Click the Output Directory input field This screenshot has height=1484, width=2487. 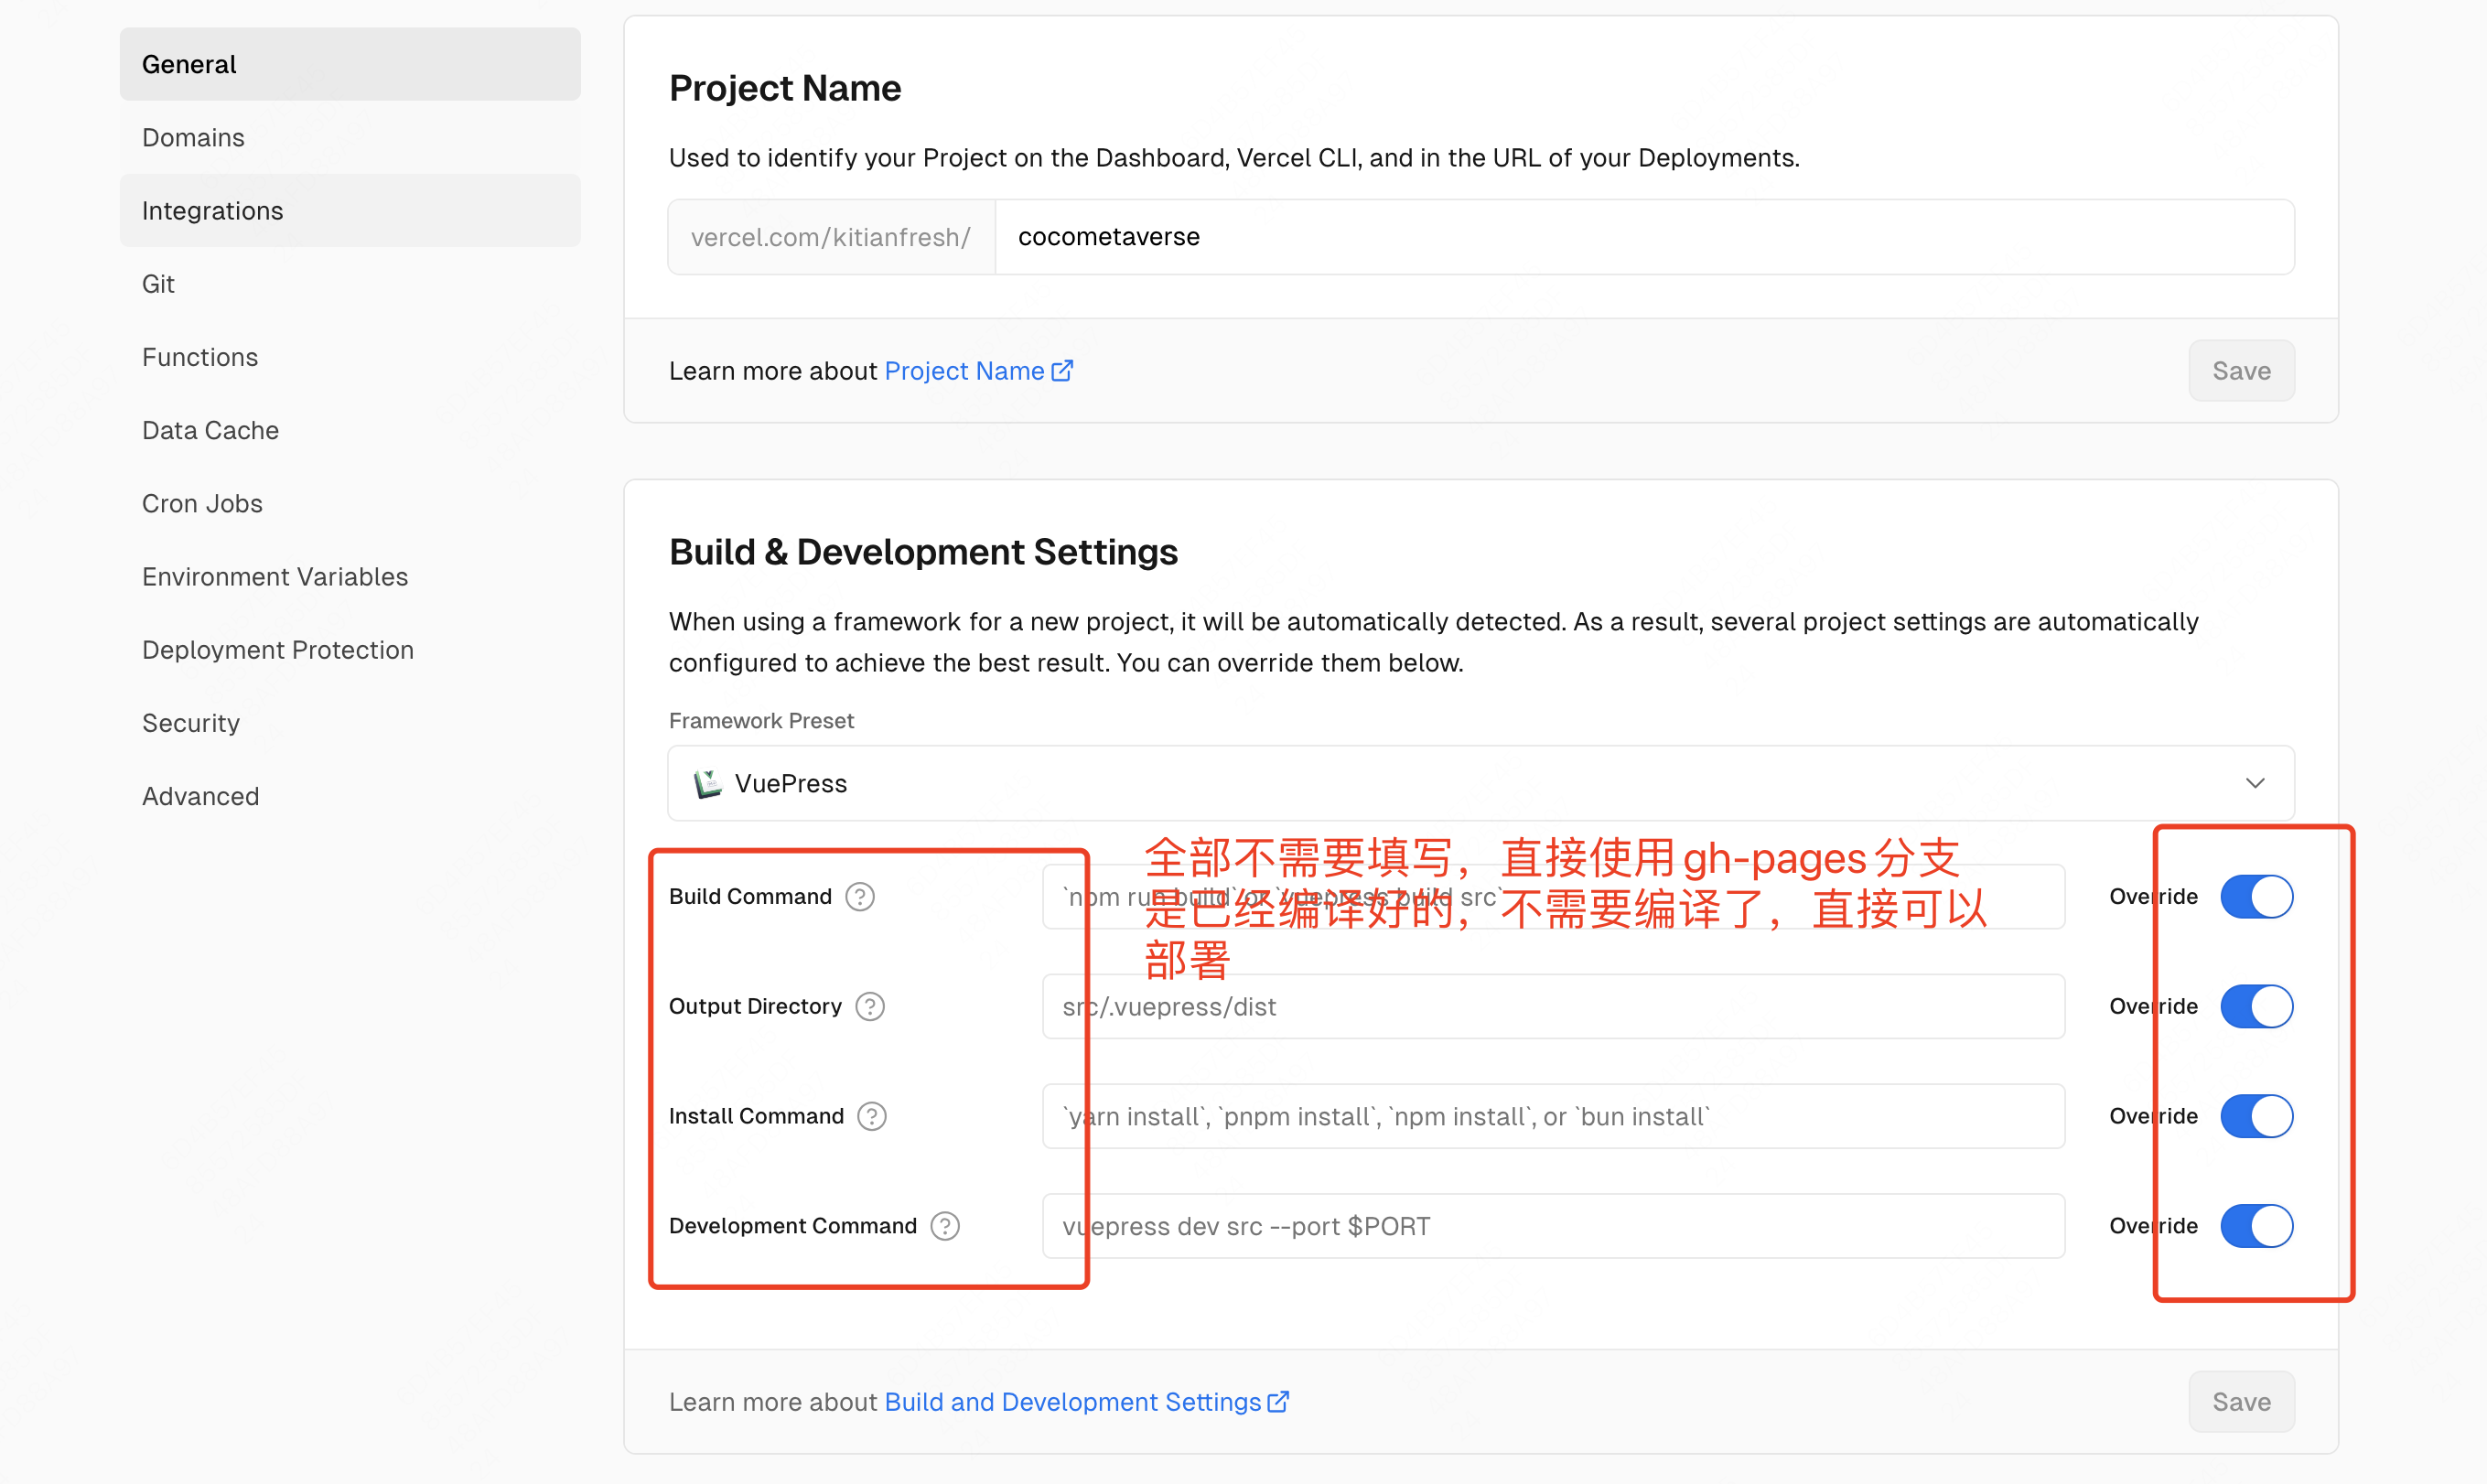click(x=1553, y=1007)
